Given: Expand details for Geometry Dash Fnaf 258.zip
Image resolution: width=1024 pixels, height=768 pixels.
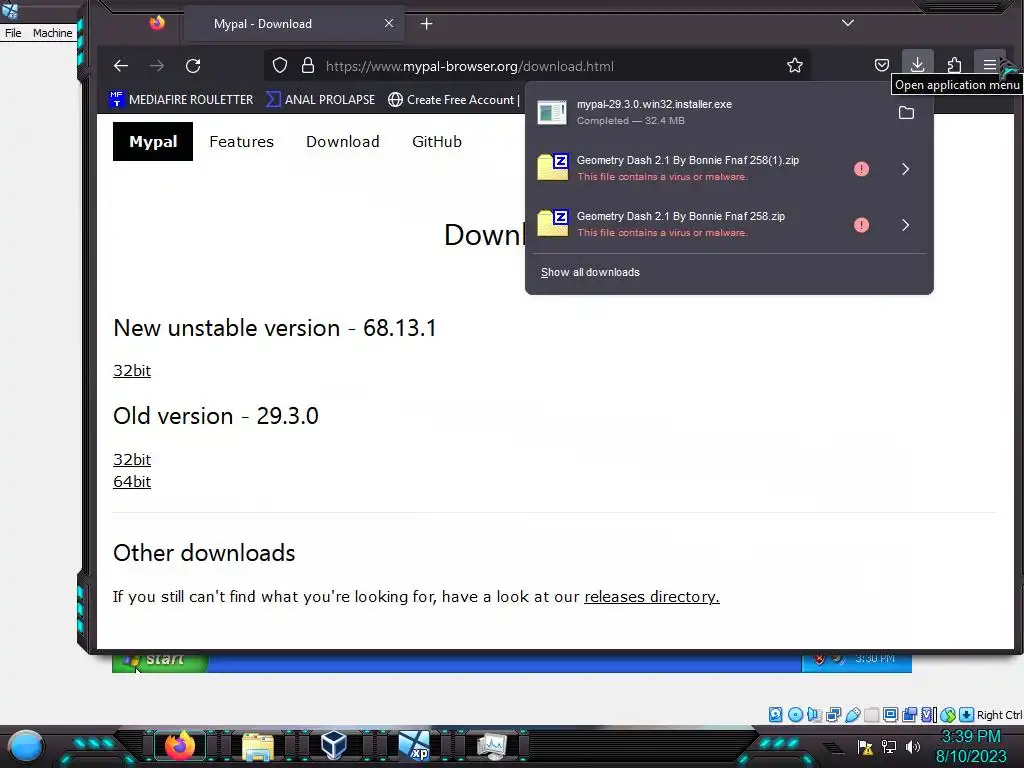Looking at the screenshot, I should 906,225.
